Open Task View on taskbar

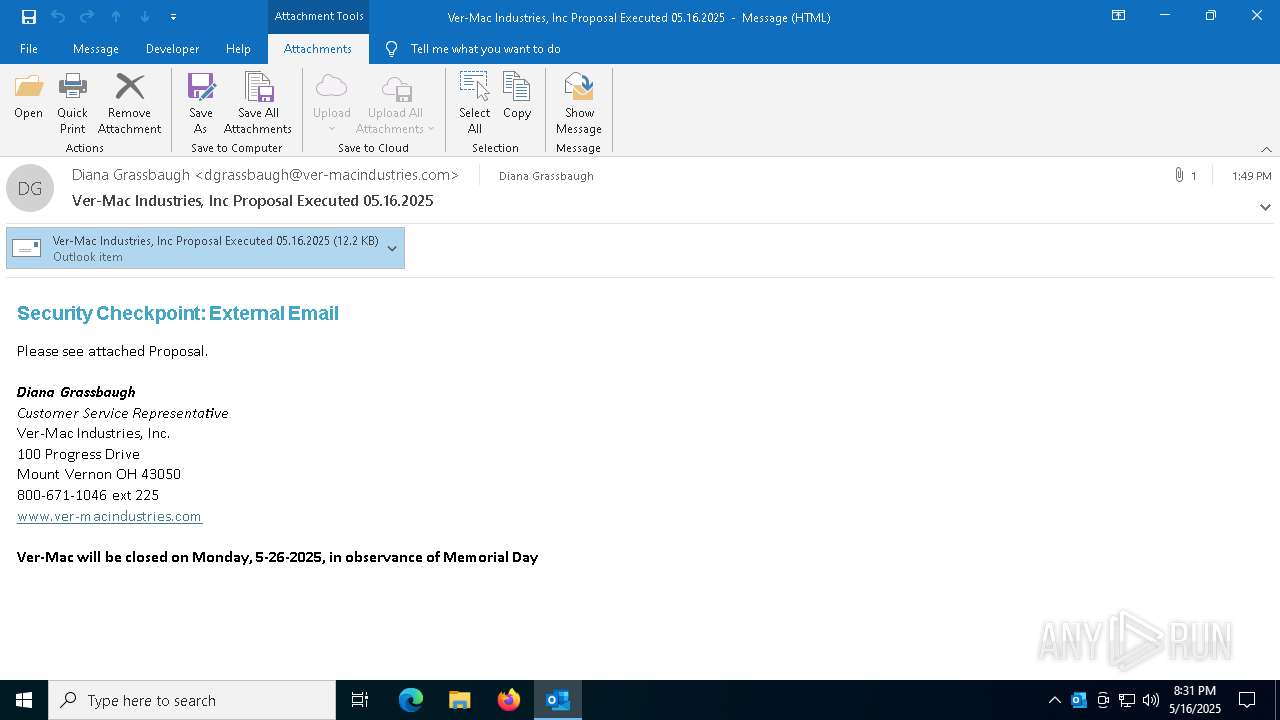pos(360,700)
